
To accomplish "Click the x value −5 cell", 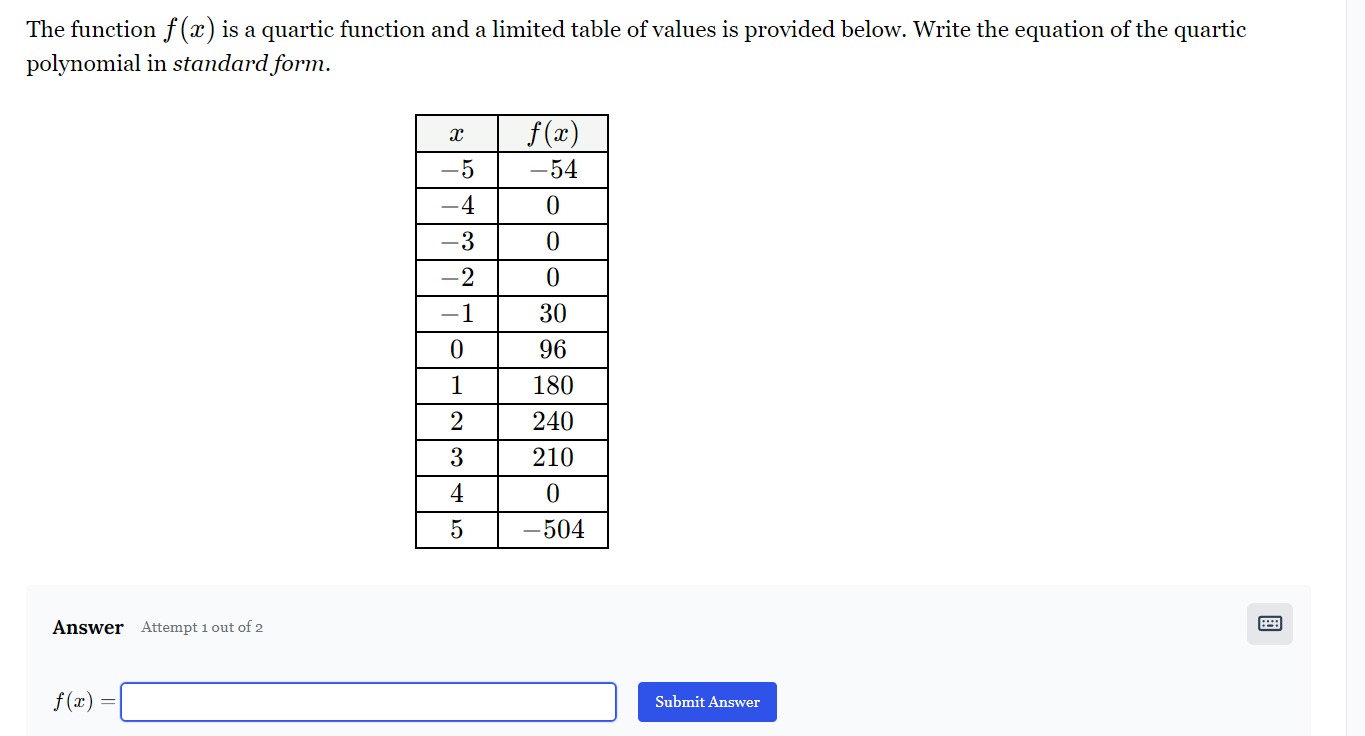I will pos(457,170).
